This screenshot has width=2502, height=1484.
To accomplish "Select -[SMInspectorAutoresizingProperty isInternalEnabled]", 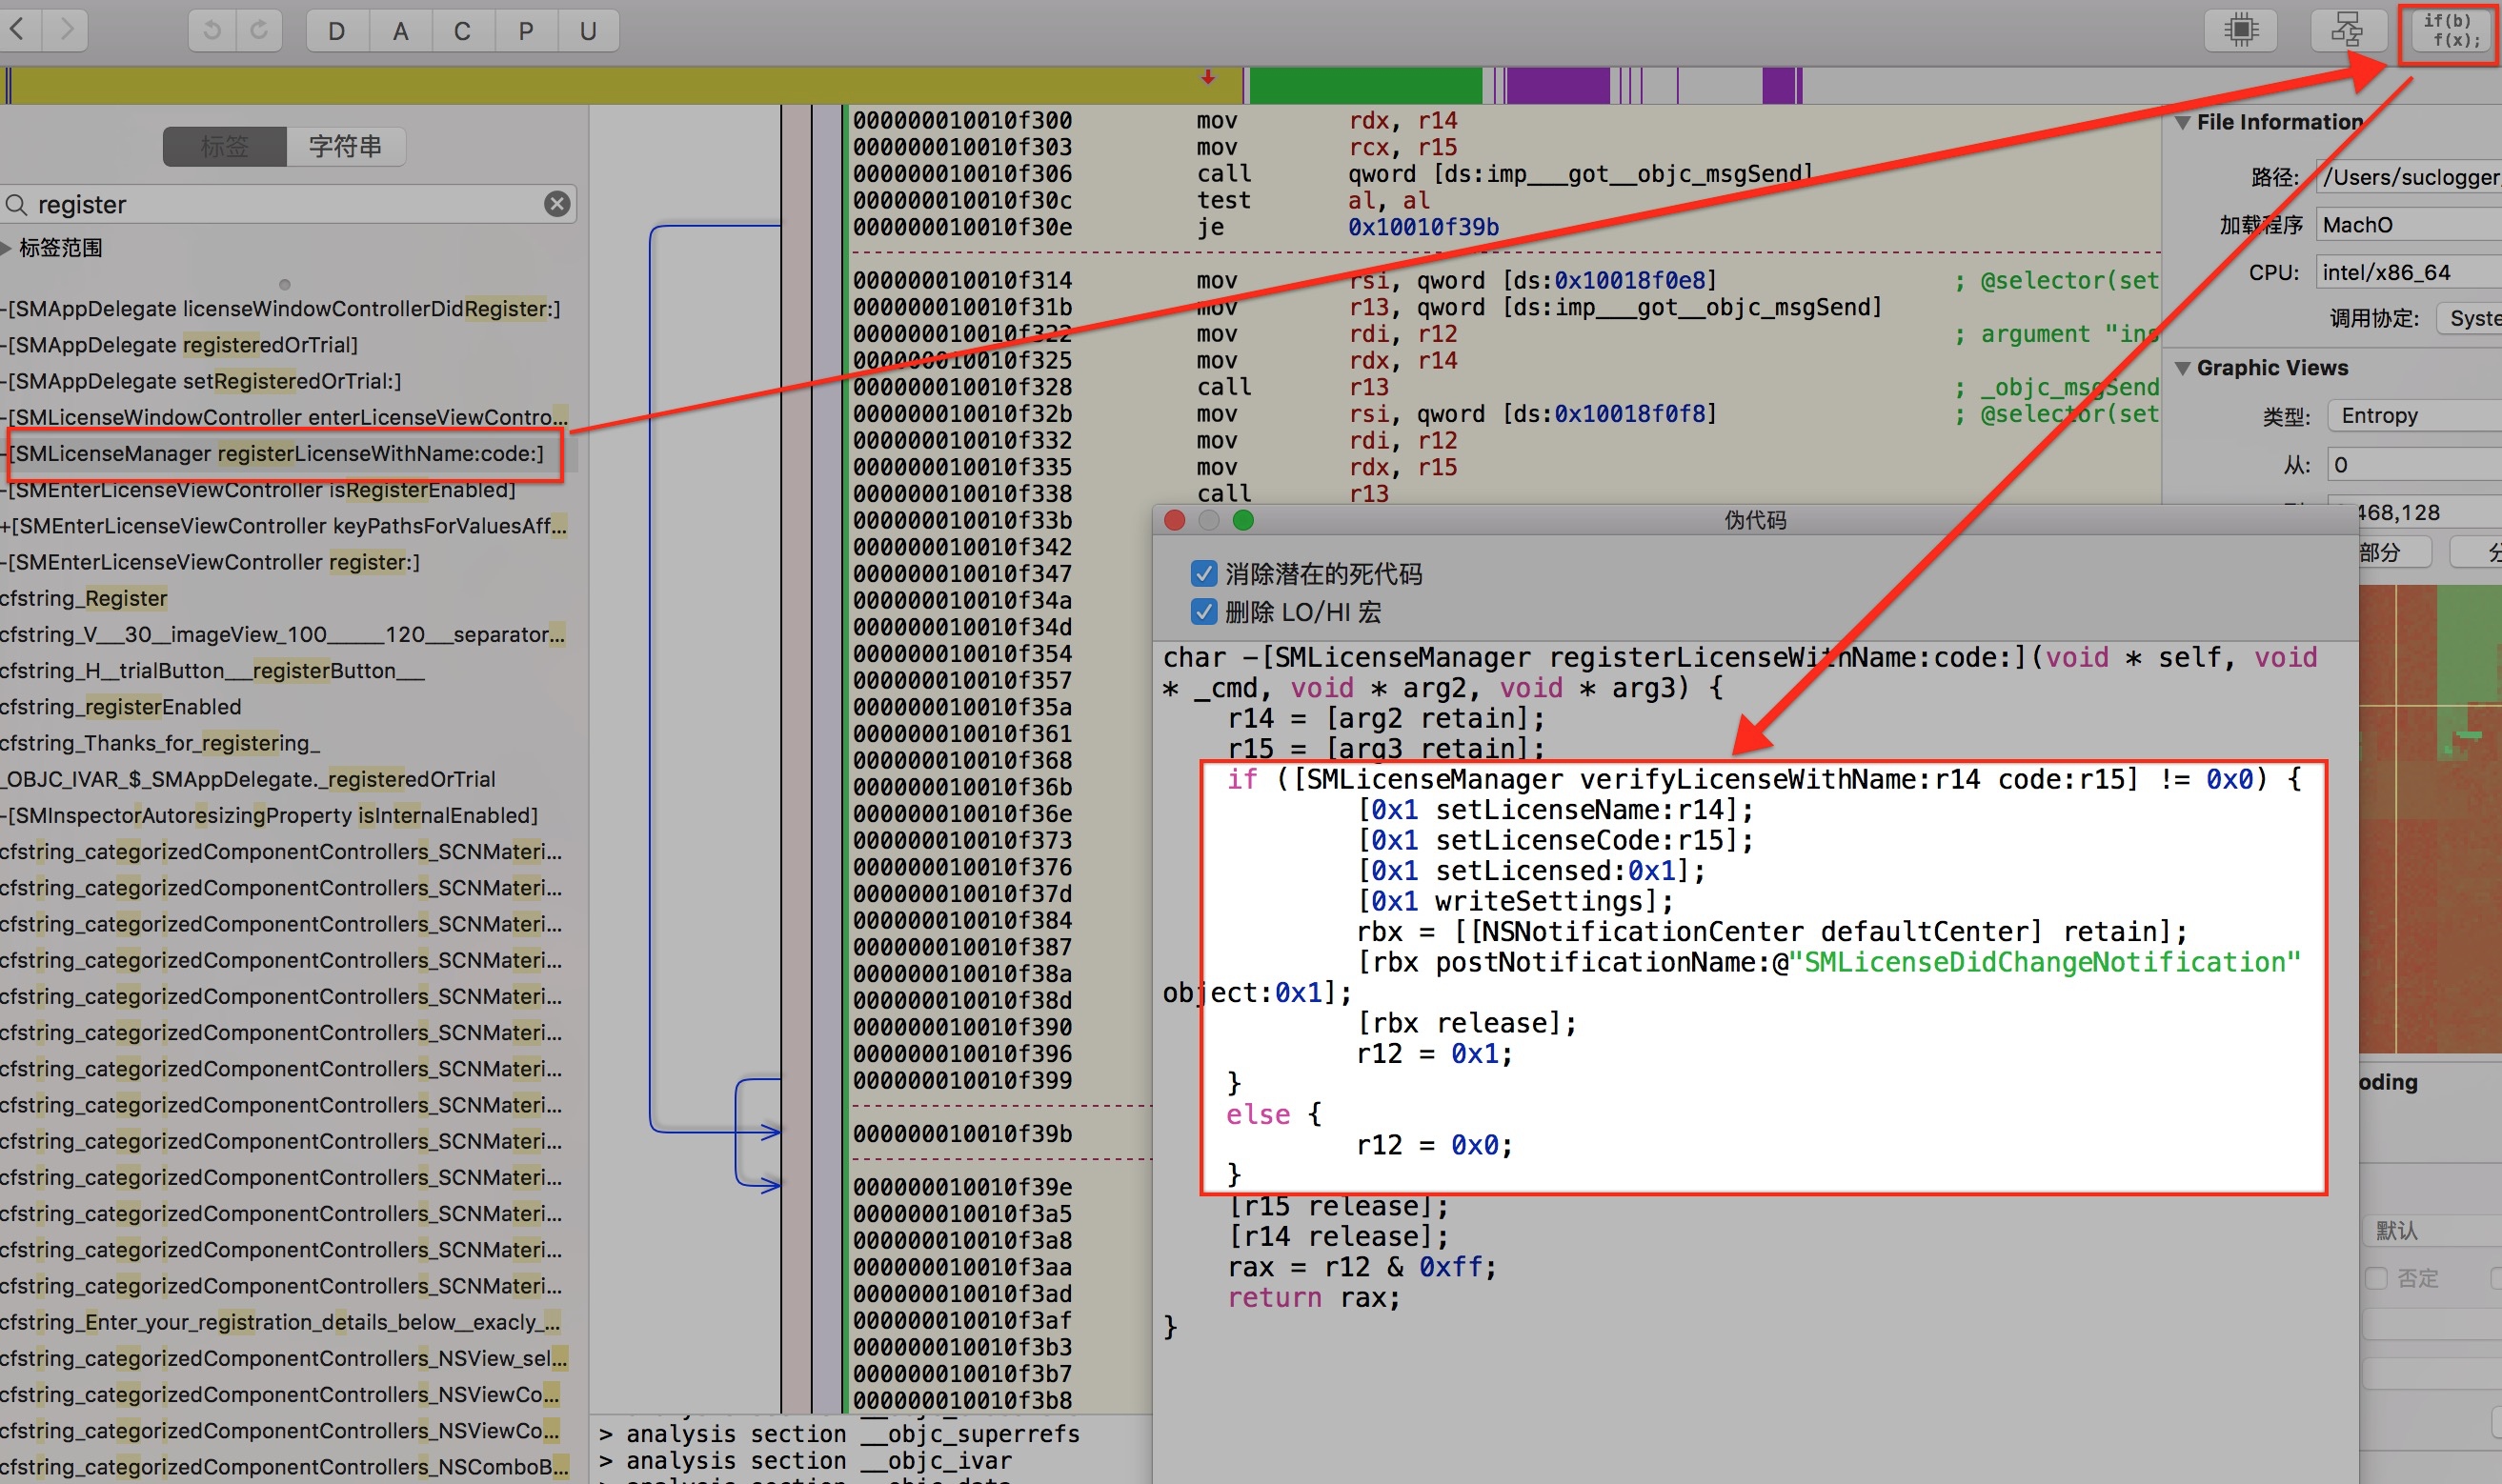I will coord(270,815).
